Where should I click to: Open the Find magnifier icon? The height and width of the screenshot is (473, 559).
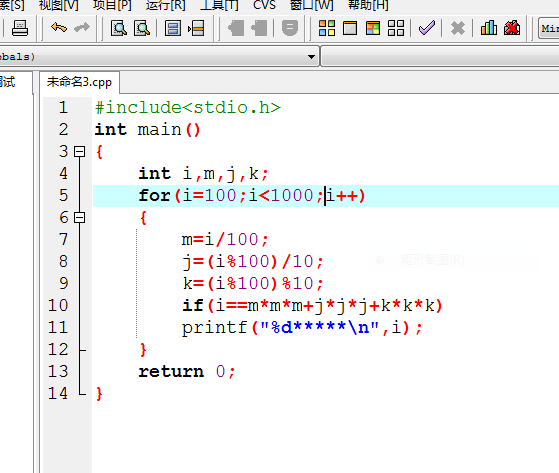(x=119, y=28)
